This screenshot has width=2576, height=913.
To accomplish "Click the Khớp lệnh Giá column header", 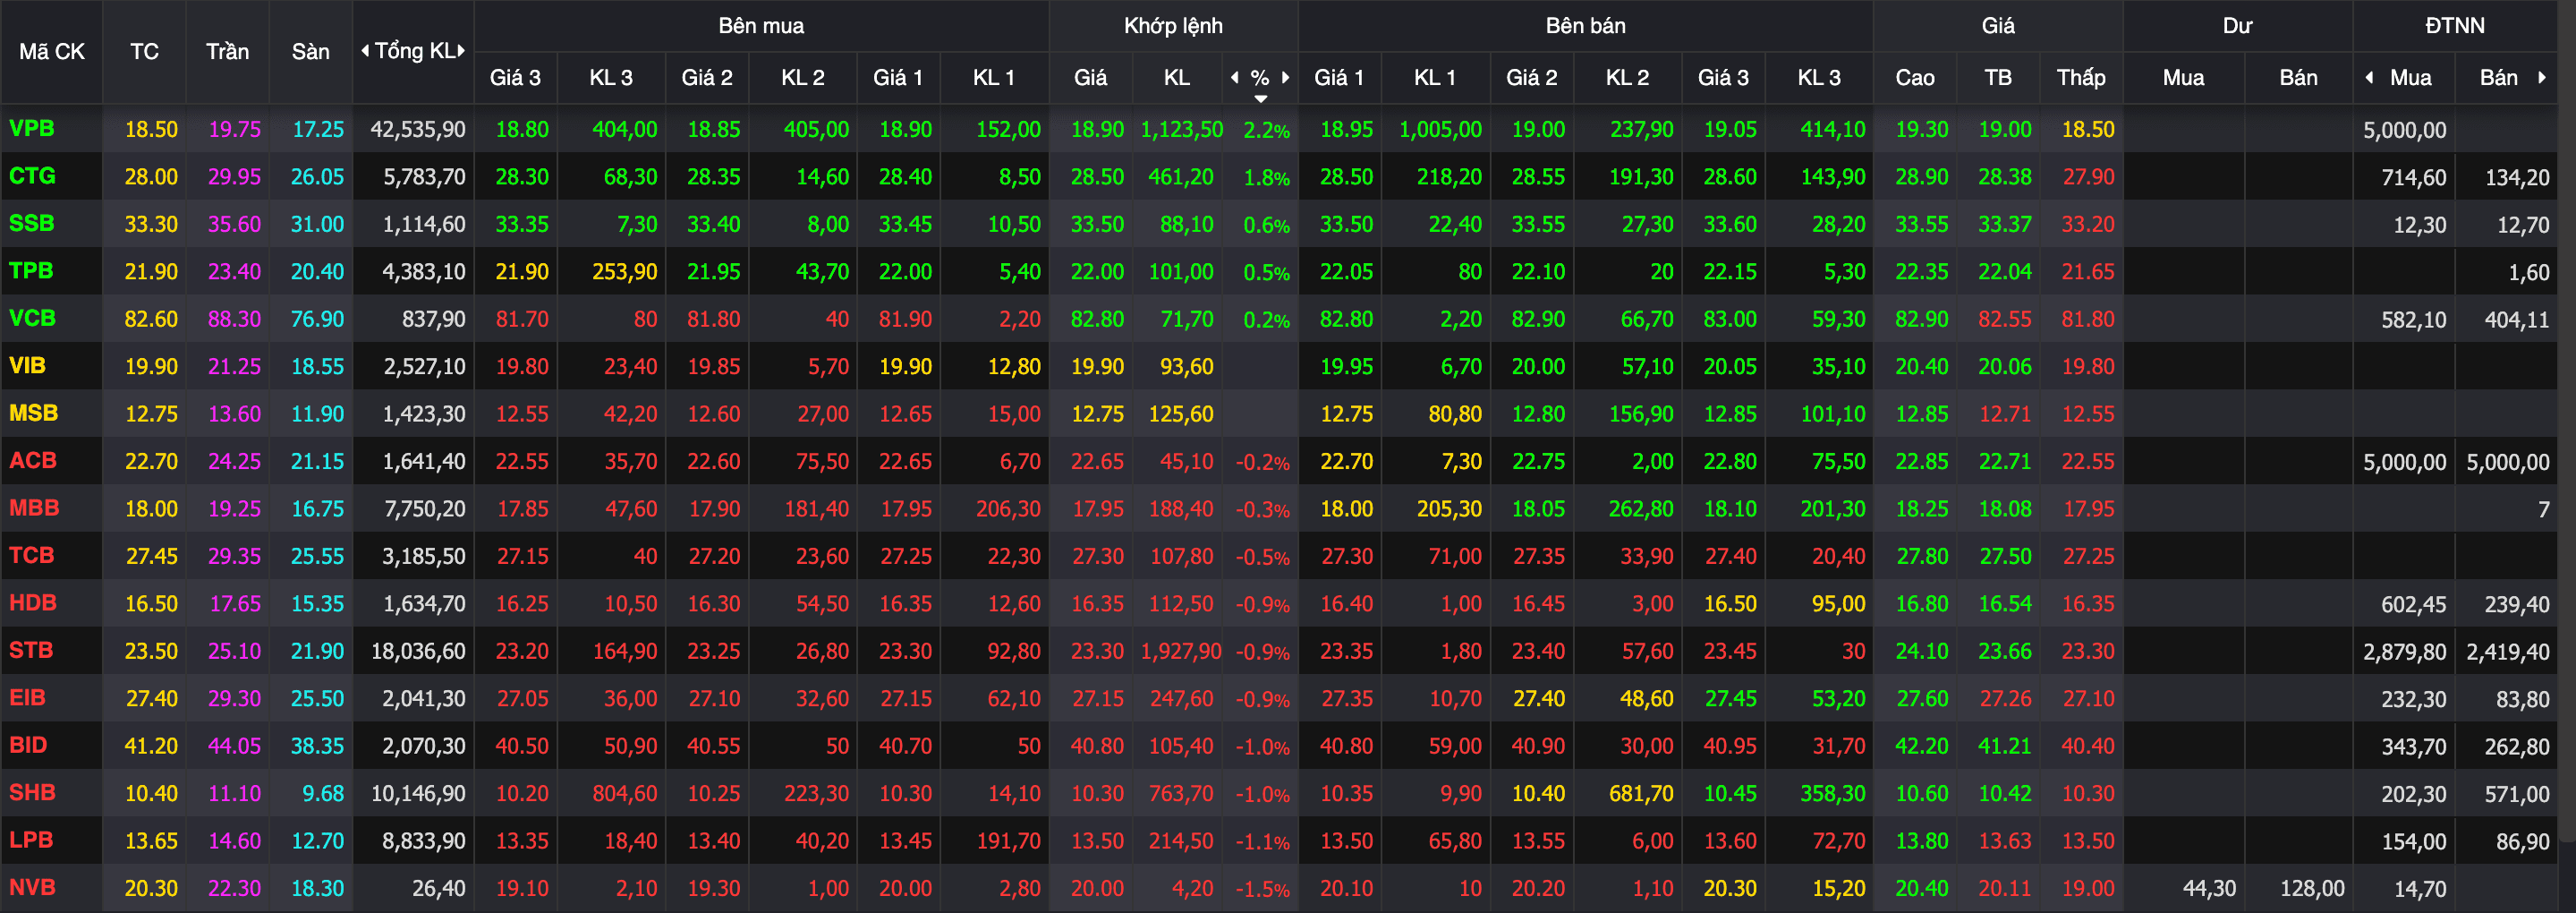I will click(1090, 78).
